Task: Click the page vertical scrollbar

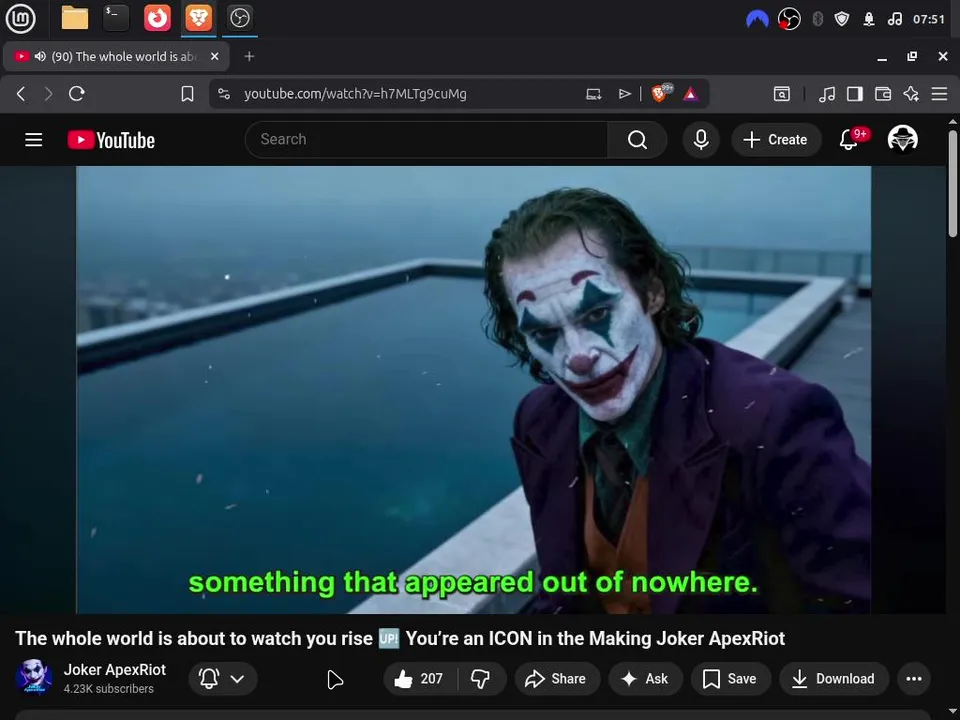Action: (953, 184)
